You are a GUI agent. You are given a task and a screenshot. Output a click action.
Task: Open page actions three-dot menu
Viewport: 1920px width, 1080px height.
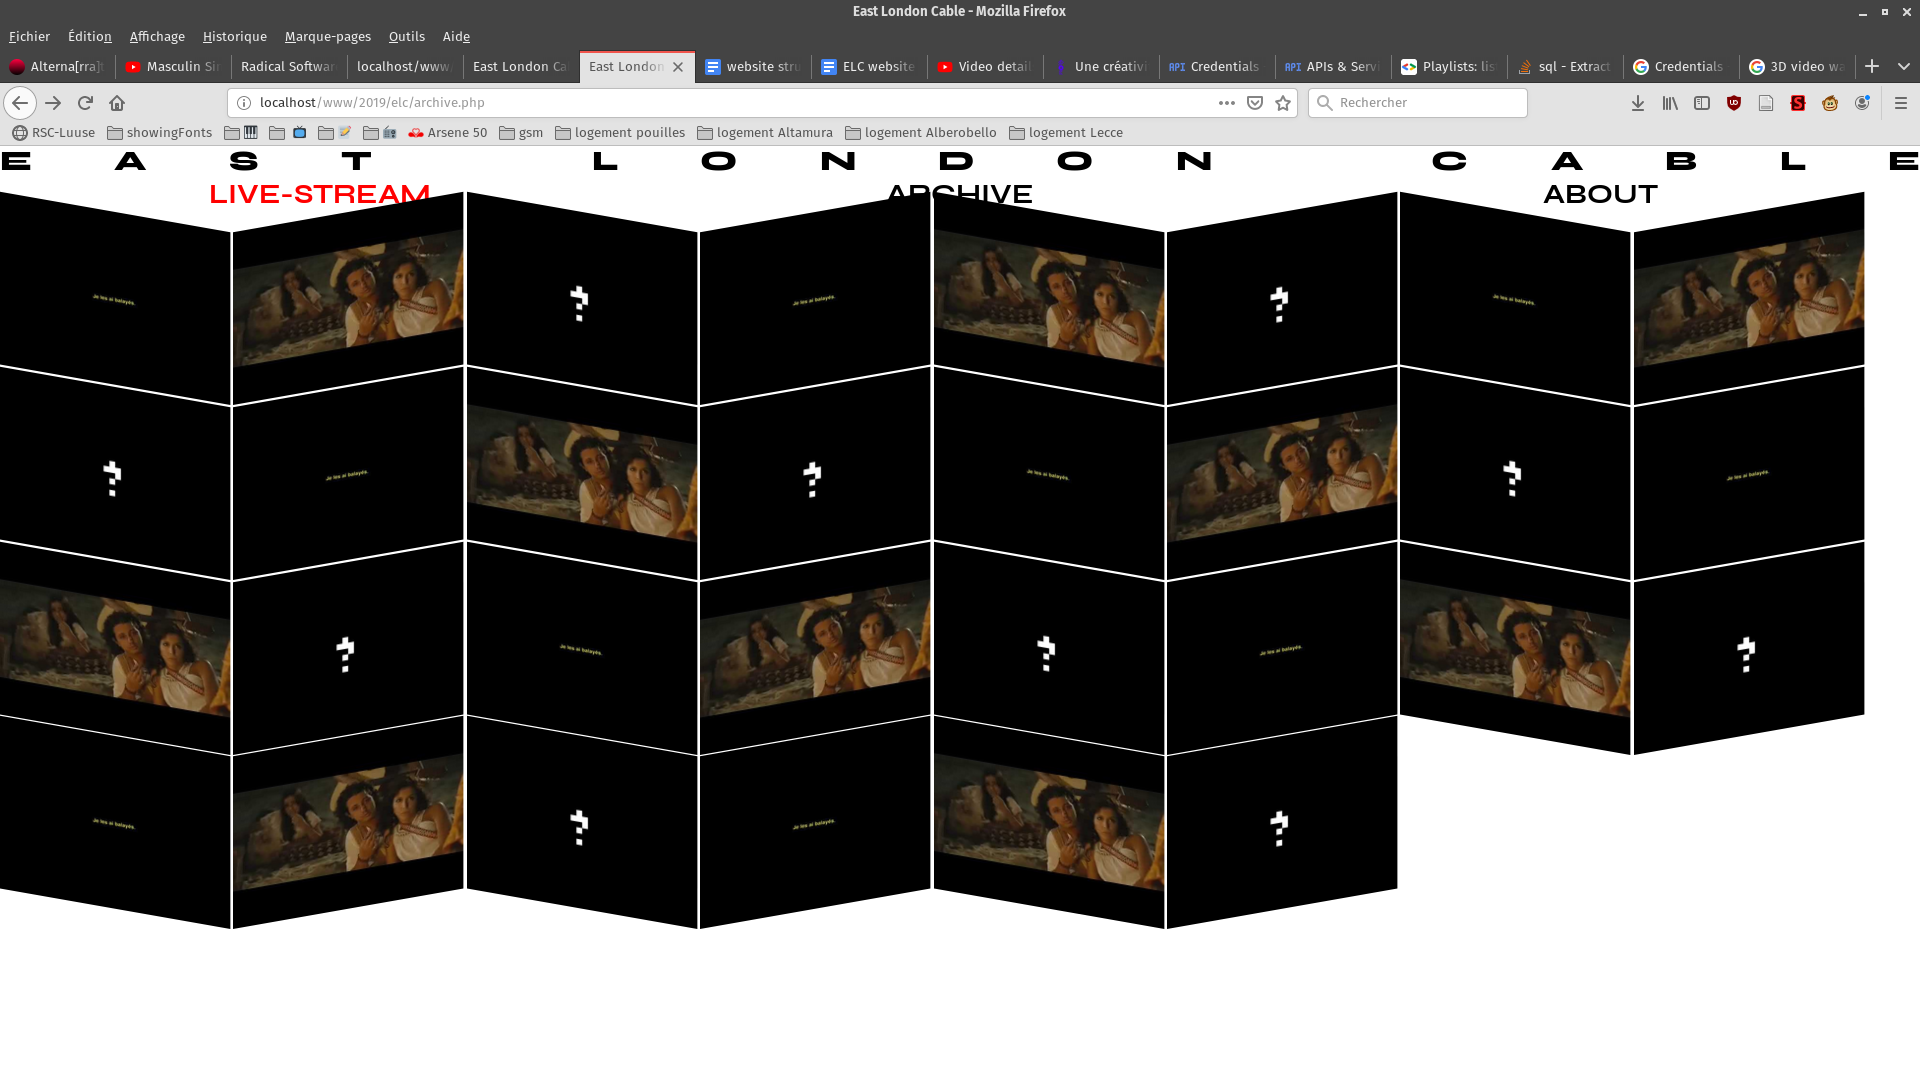(x=1226, y=103)
